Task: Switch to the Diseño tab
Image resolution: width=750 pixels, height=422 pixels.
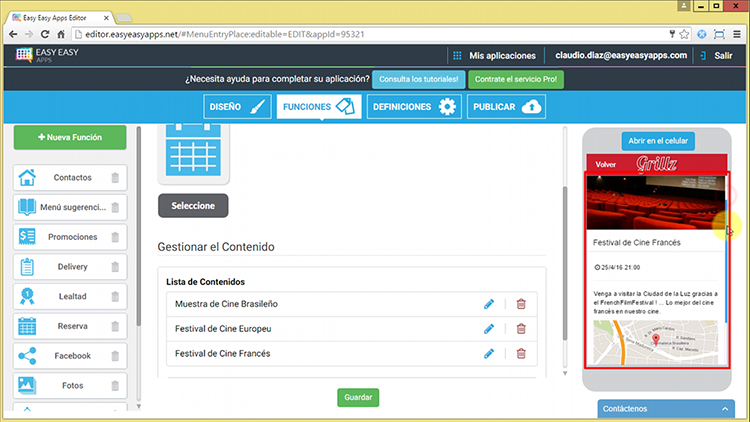Action: pyautogui.click(x=237, y=107)
